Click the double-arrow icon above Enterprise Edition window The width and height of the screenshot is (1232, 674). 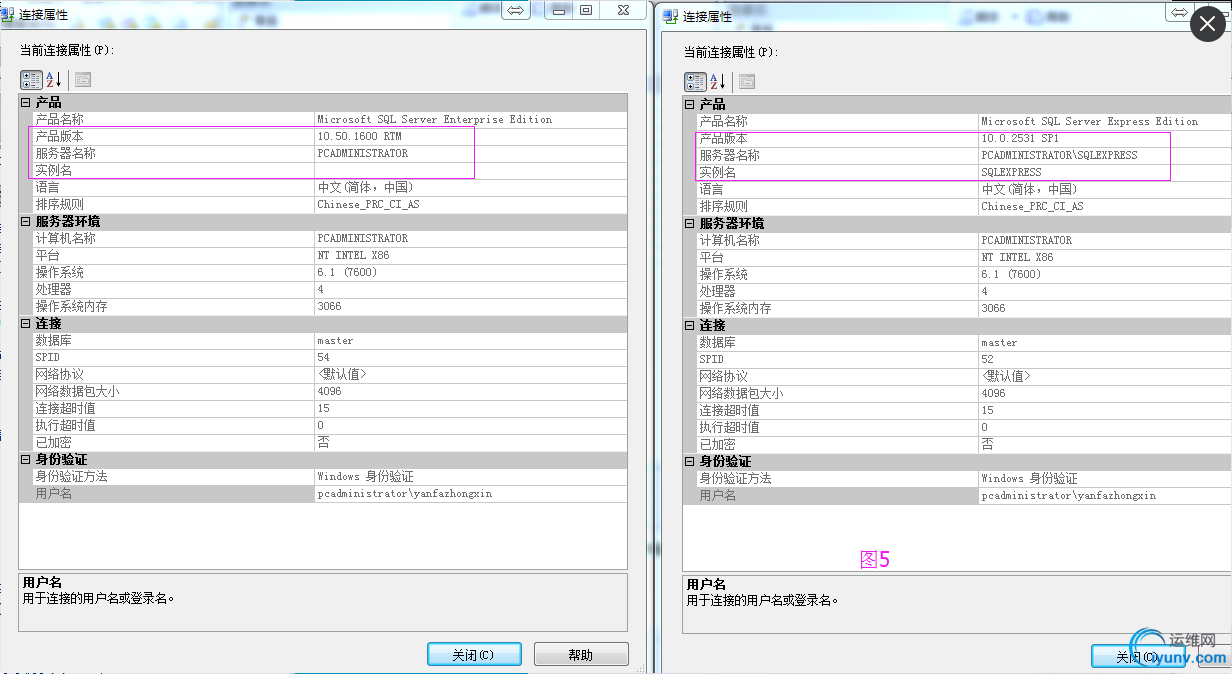[x=516, y=10]
